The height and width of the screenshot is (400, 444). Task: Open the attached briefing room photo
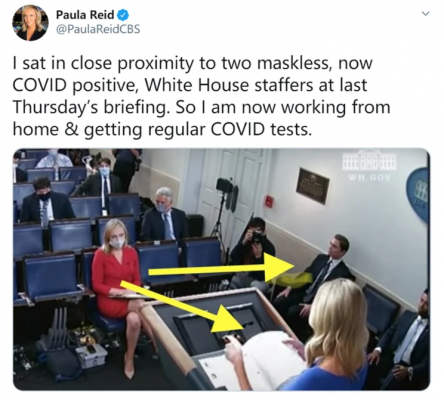(x=221, y=269)
